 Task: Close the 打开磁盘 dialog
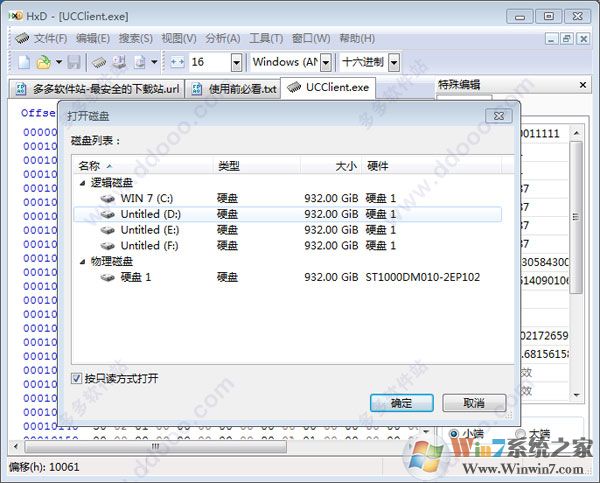click(499, 116)
